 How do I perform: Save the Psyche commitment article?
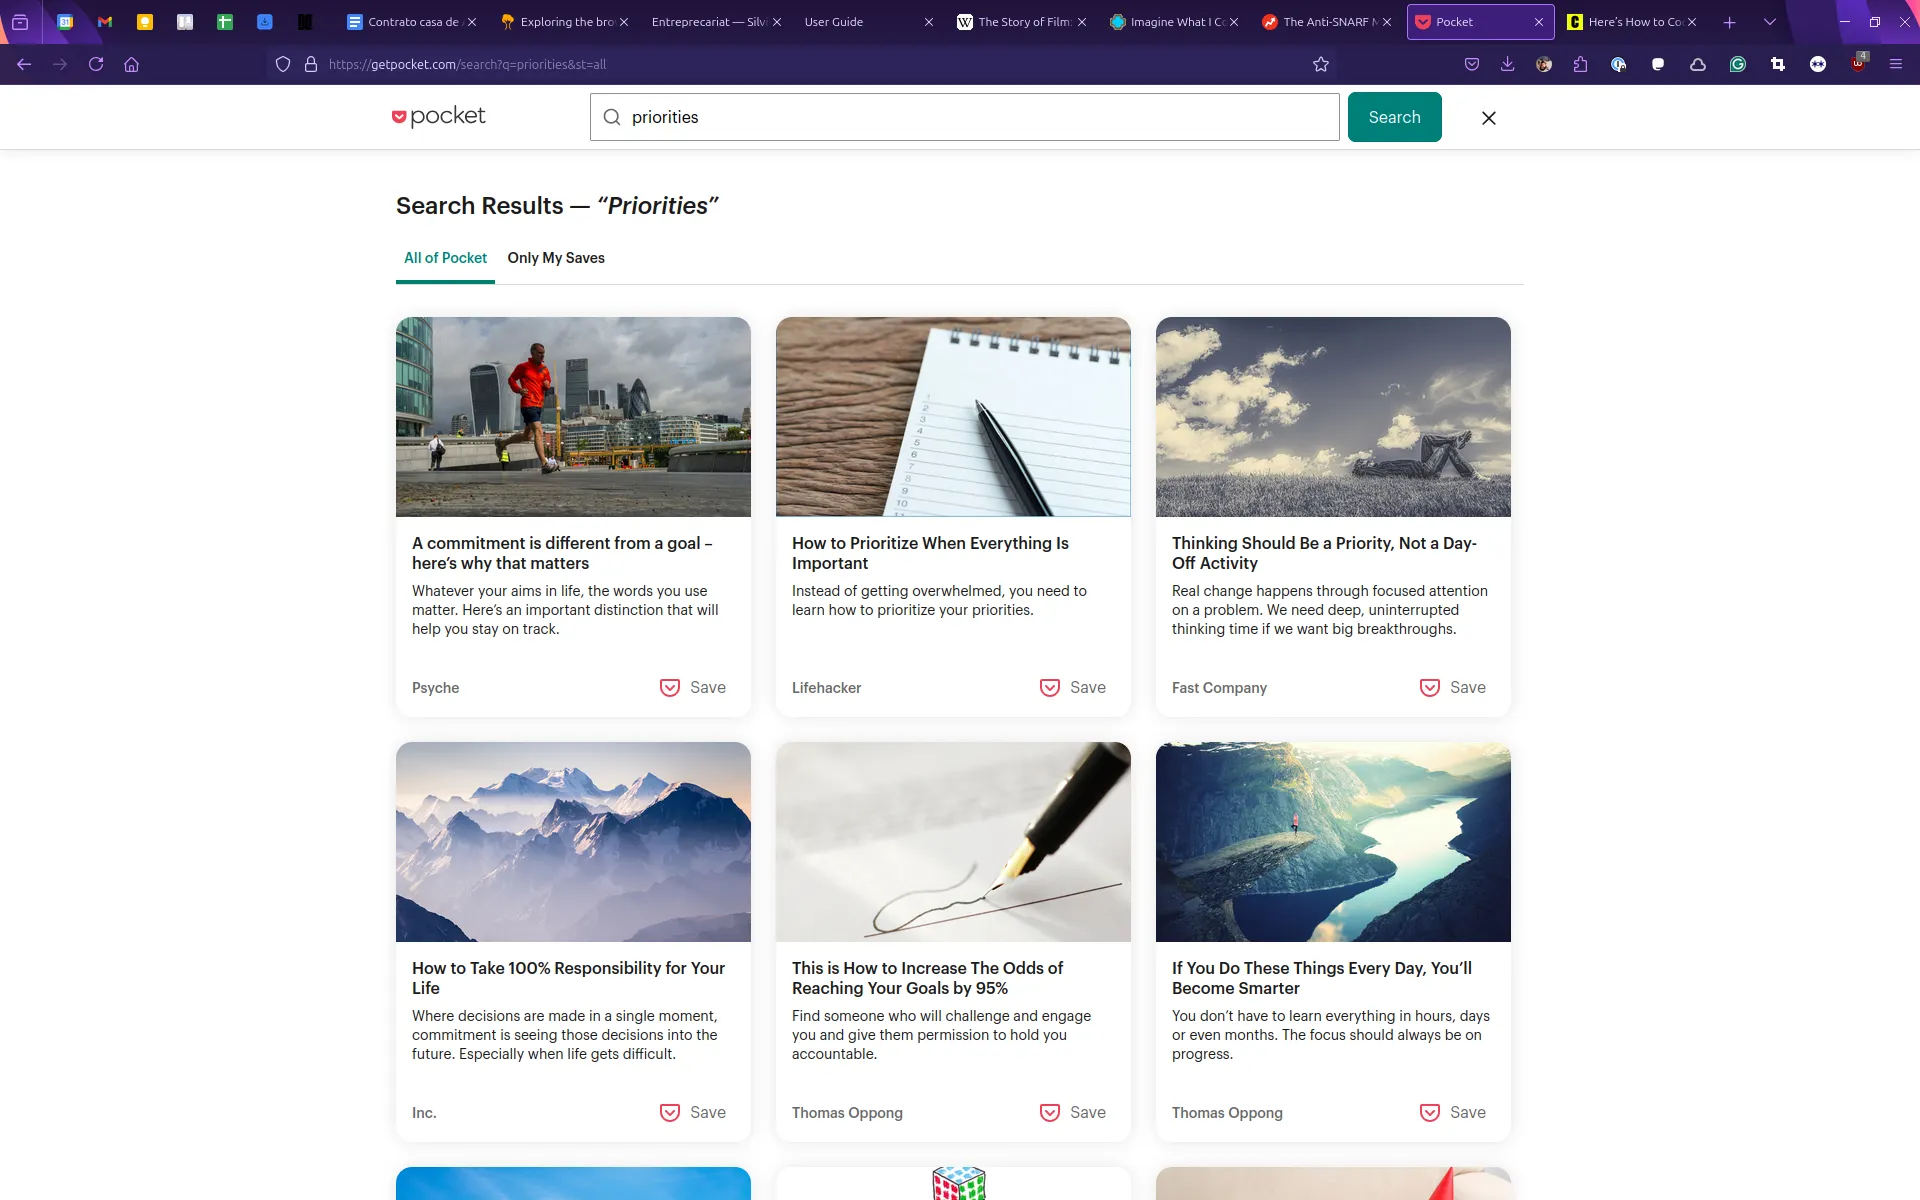693,688
